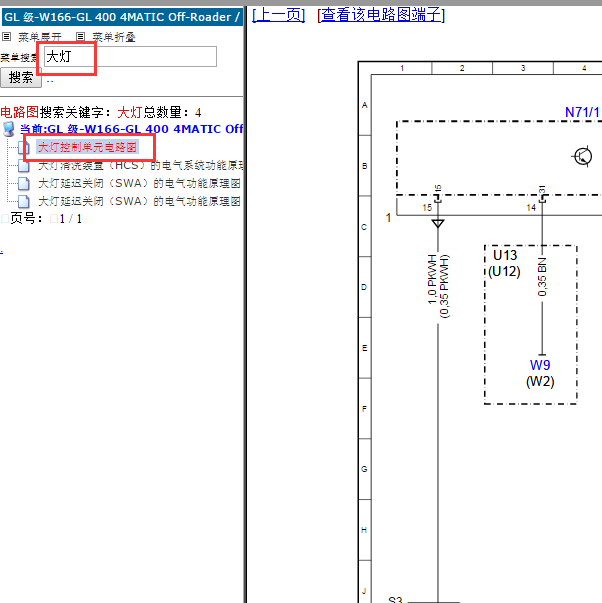
Task: Click the 菜单展开 expand-menu icon
Action: tap(6, 37)
